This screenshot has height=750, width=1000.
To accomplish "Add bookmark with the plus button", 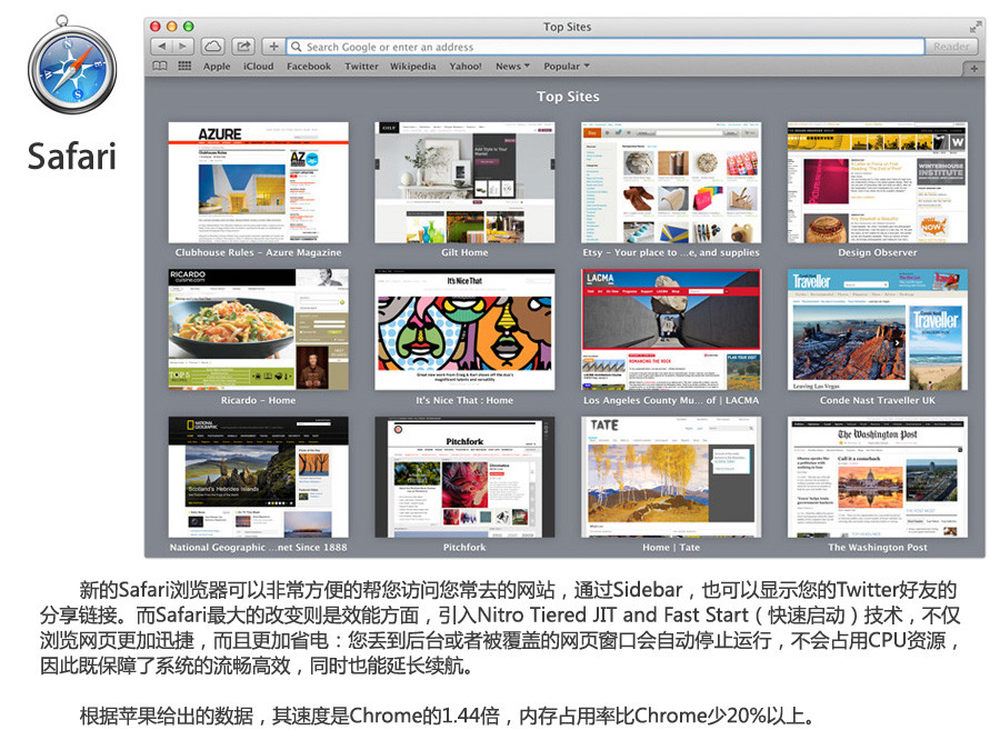I will (273, 47).
